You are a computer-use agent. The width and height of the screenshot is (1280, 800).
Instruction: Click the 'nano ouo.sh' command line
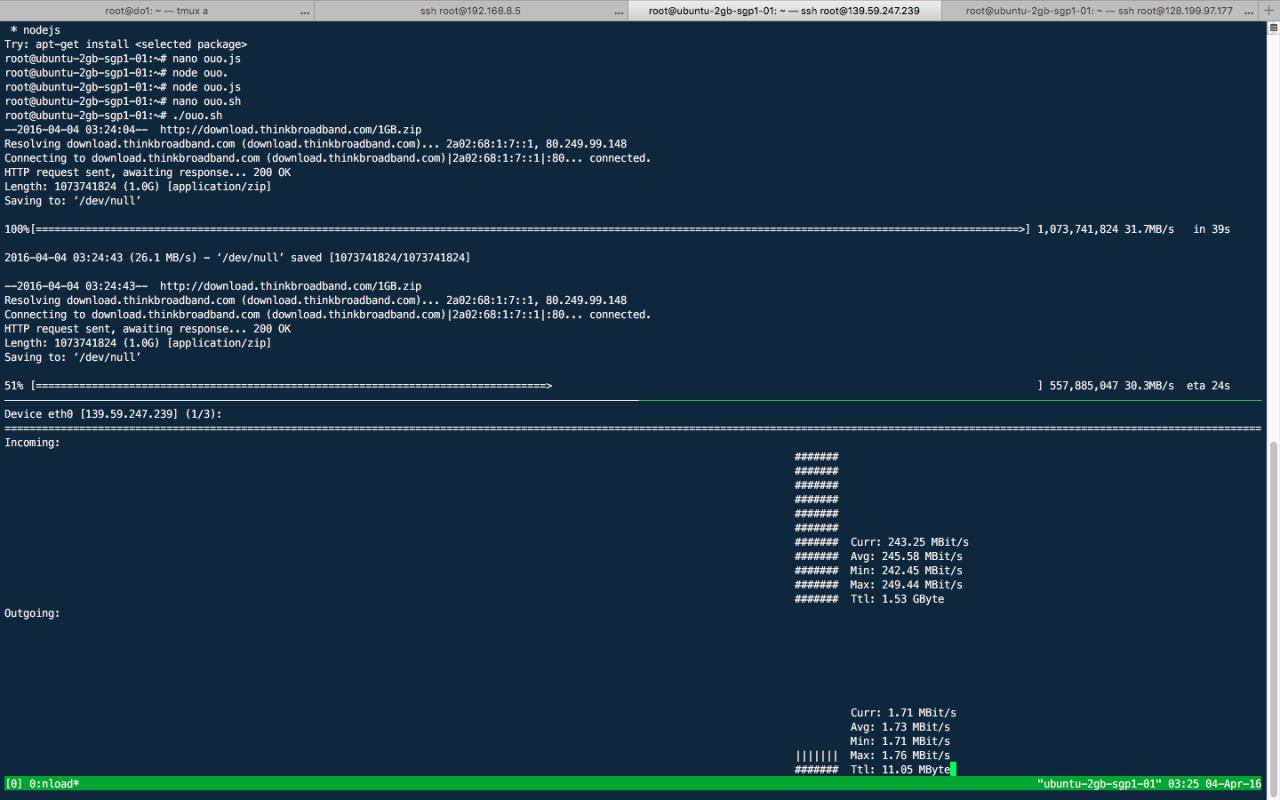[123, 101]
